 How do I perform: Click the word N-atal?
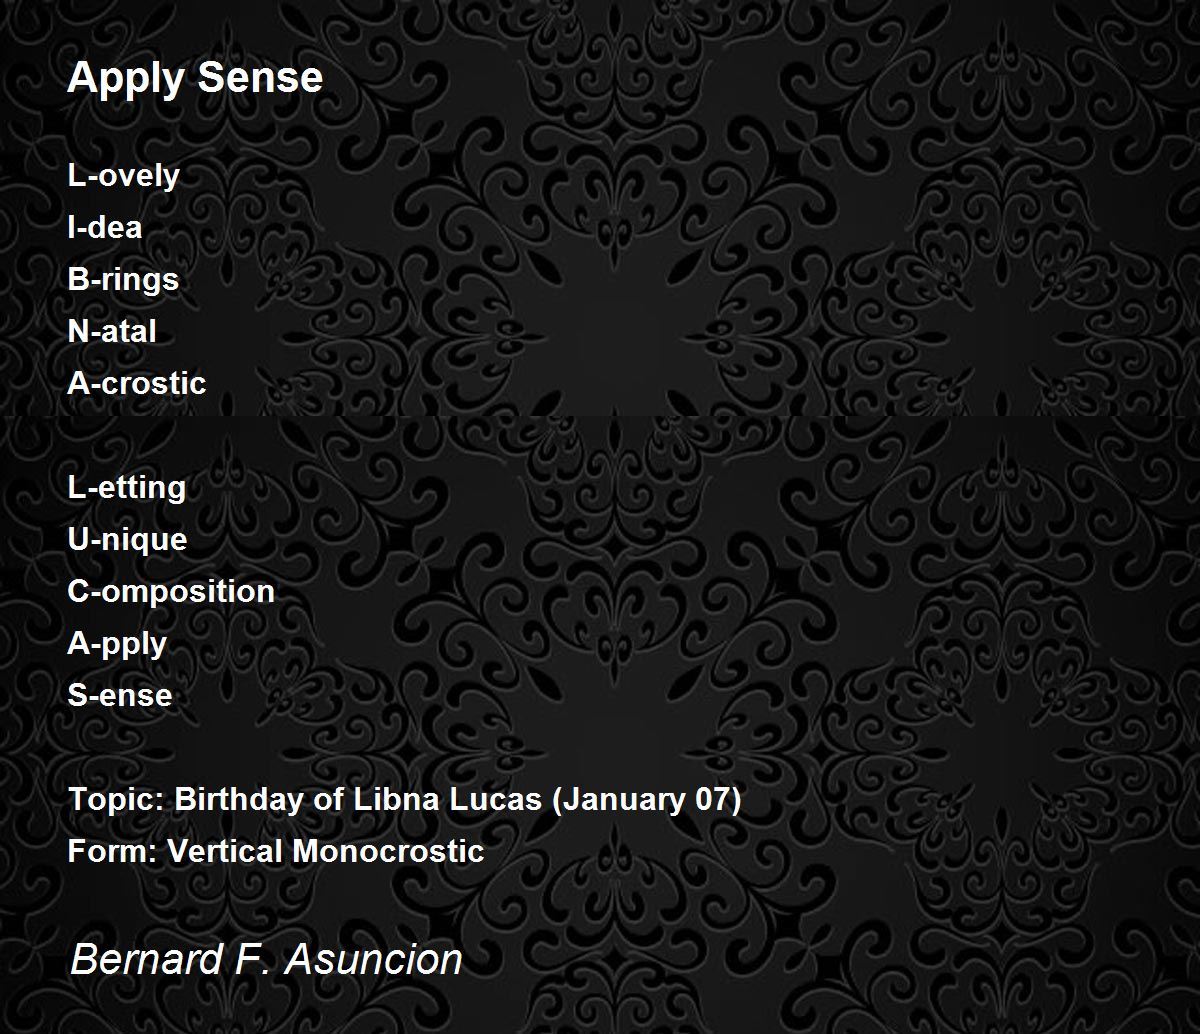(x=112, y=332)
